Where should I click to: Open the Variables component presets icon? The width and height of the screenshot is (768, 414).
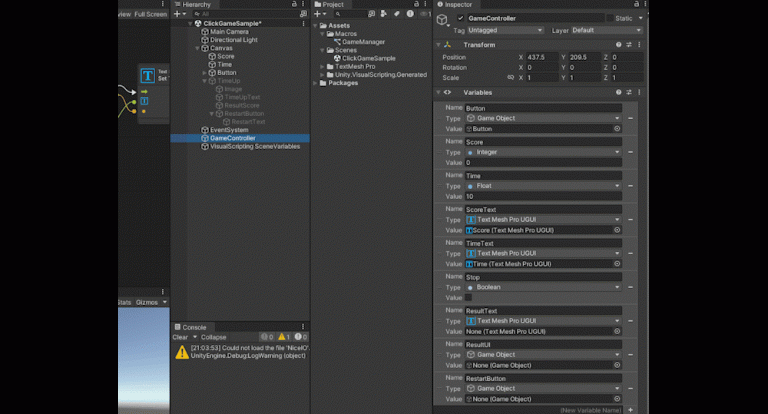pos(629,92)
